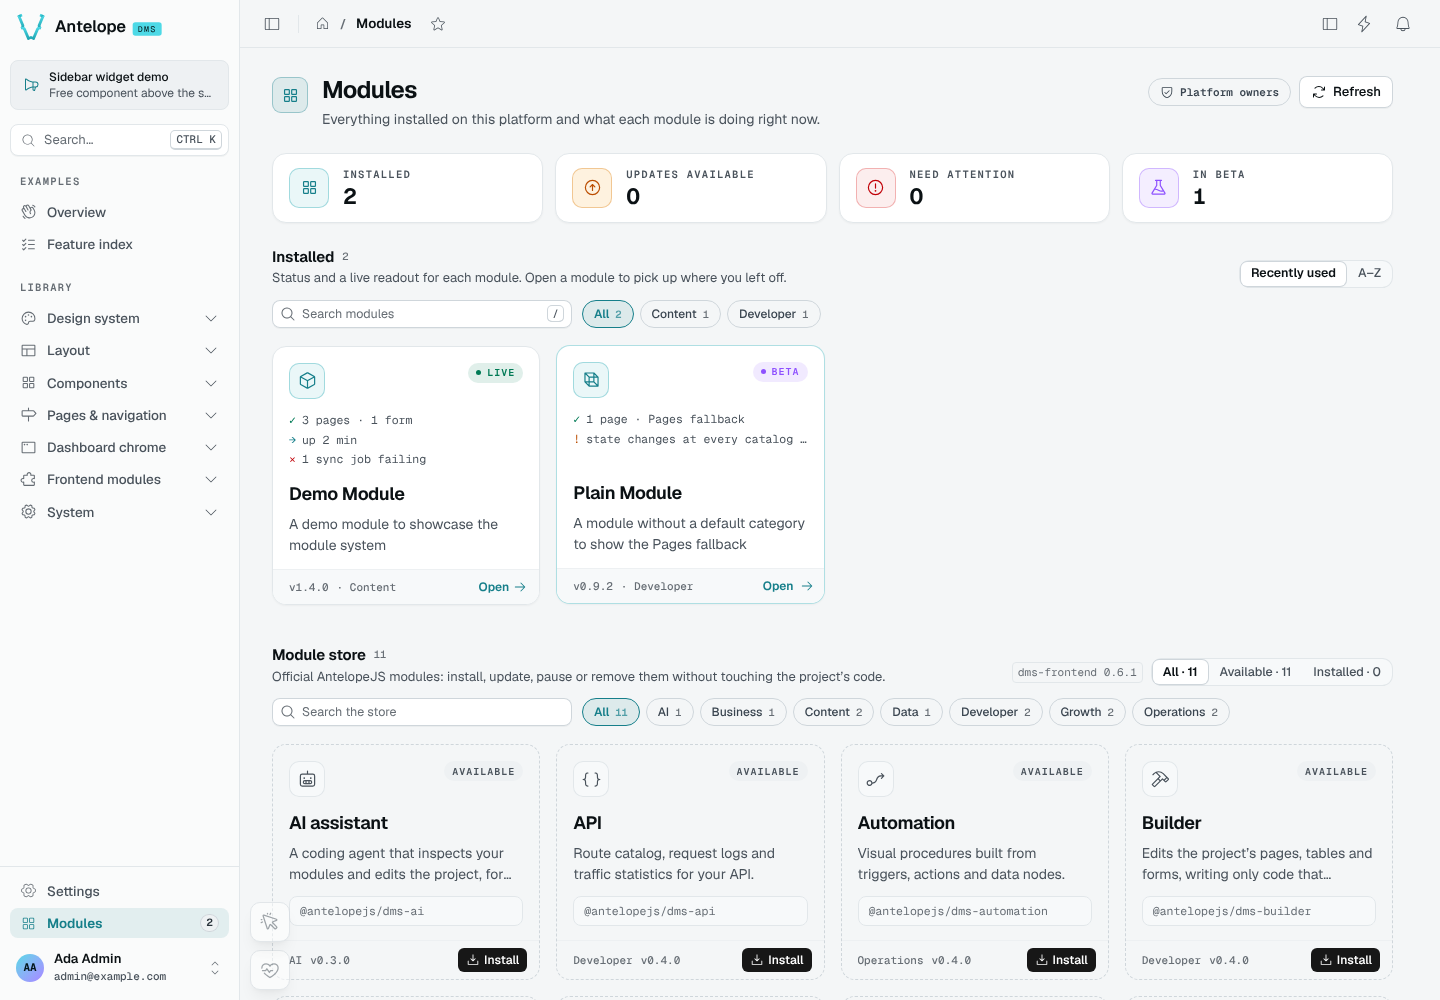Click the Automation module icon
The width and height of the screenshot is (1440, 1000).
(x=875, y=779)
